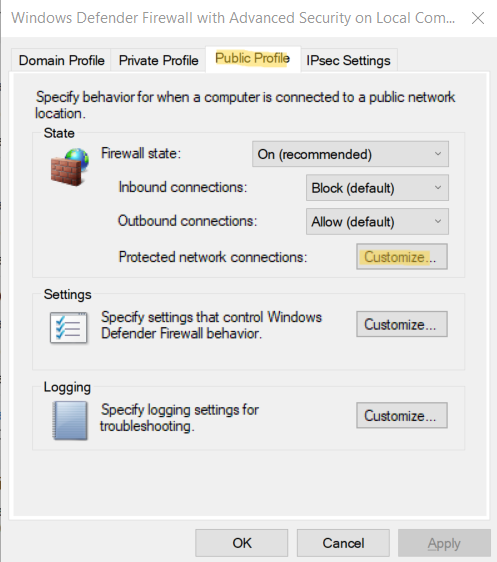Cancel the firewall properties dialog
497x562 pixels.
(x=343, y=543)
